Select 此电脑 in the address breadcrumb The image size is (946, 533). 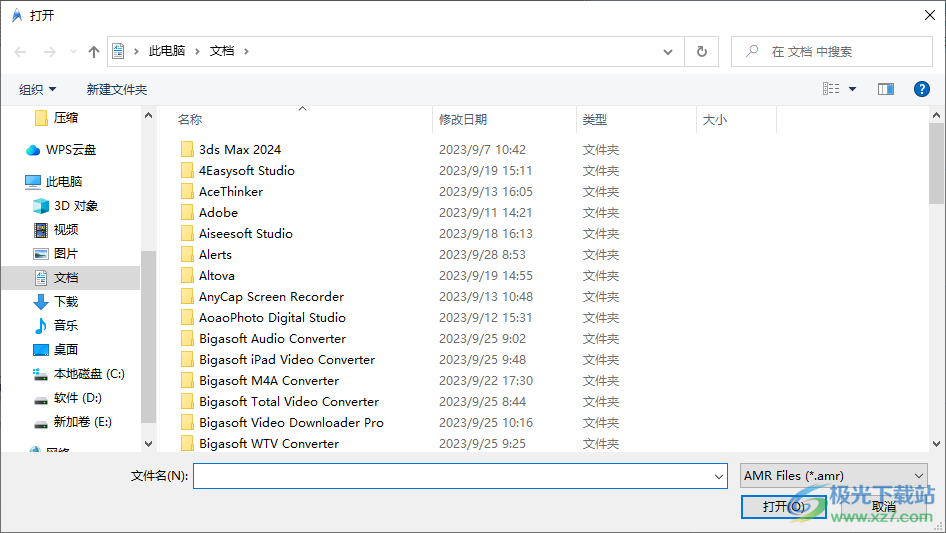(x=167, y=51)
